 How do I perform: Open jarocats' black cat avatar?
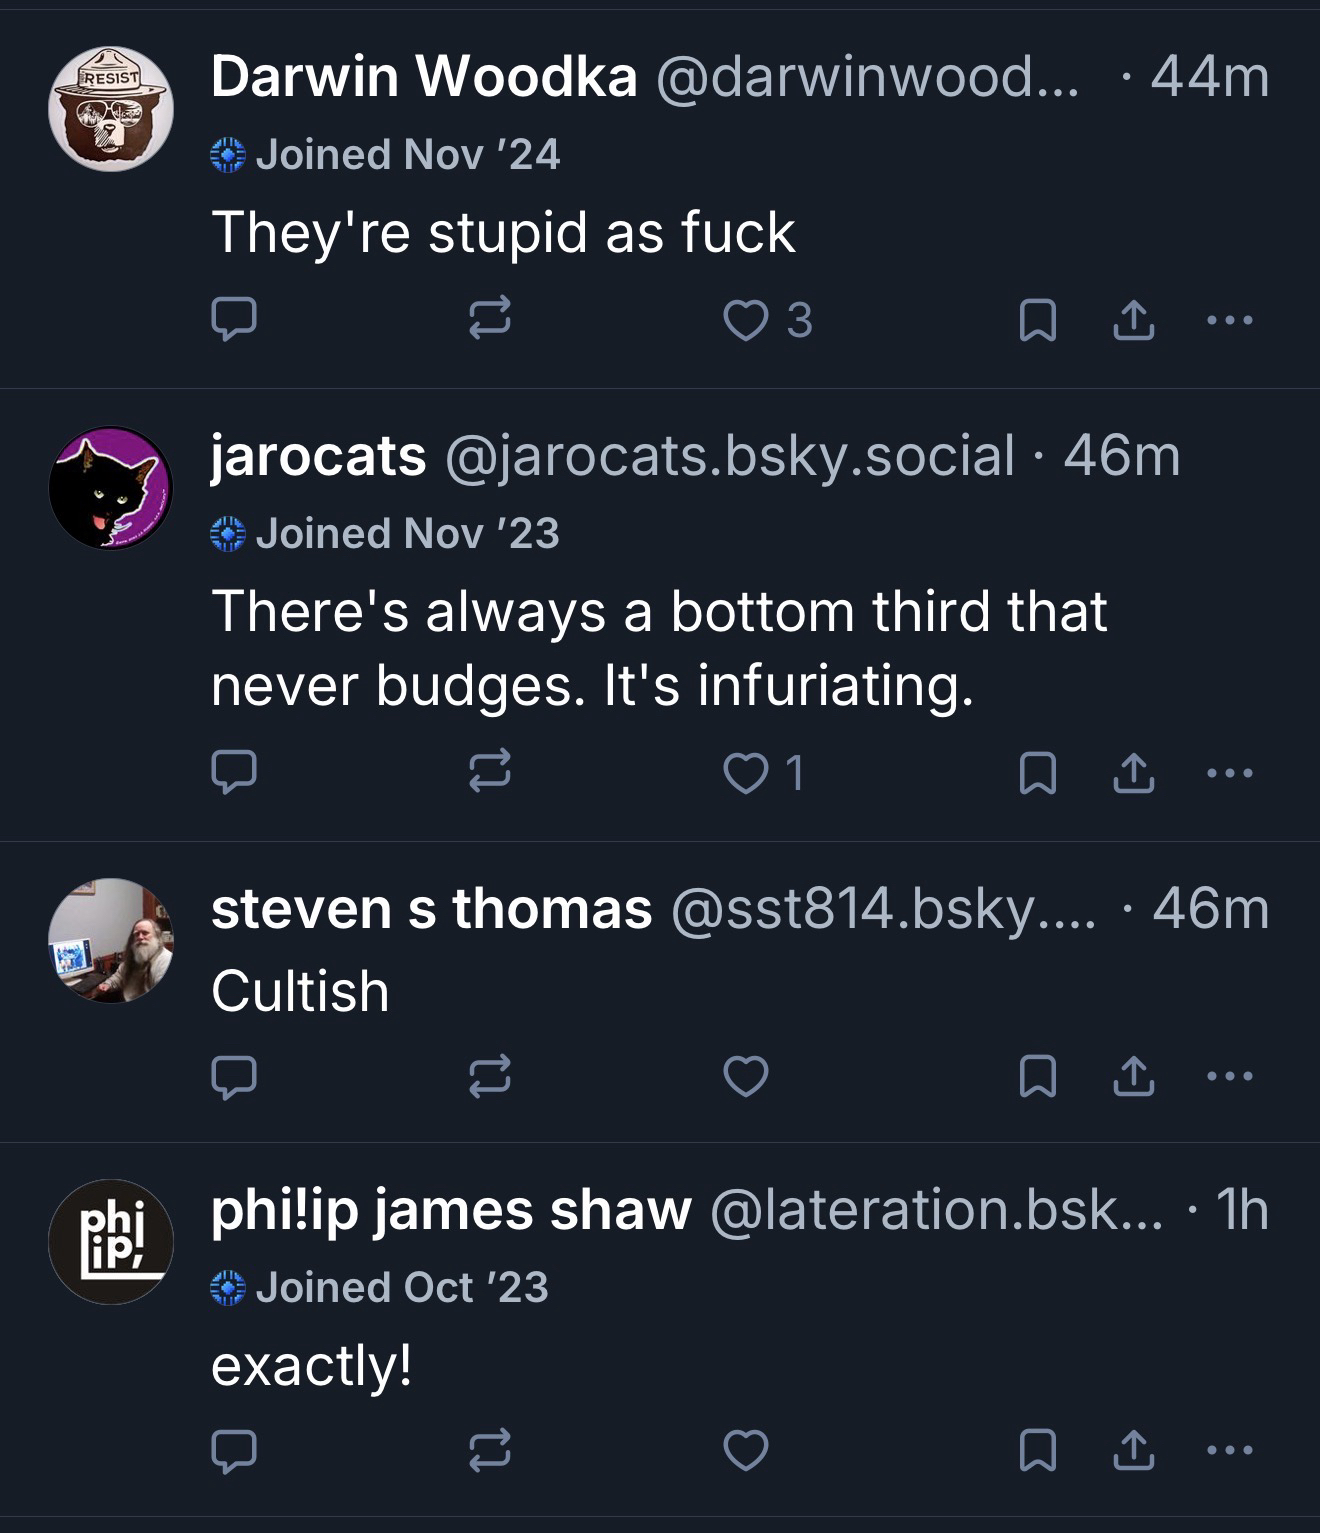(x=111, y=488)
